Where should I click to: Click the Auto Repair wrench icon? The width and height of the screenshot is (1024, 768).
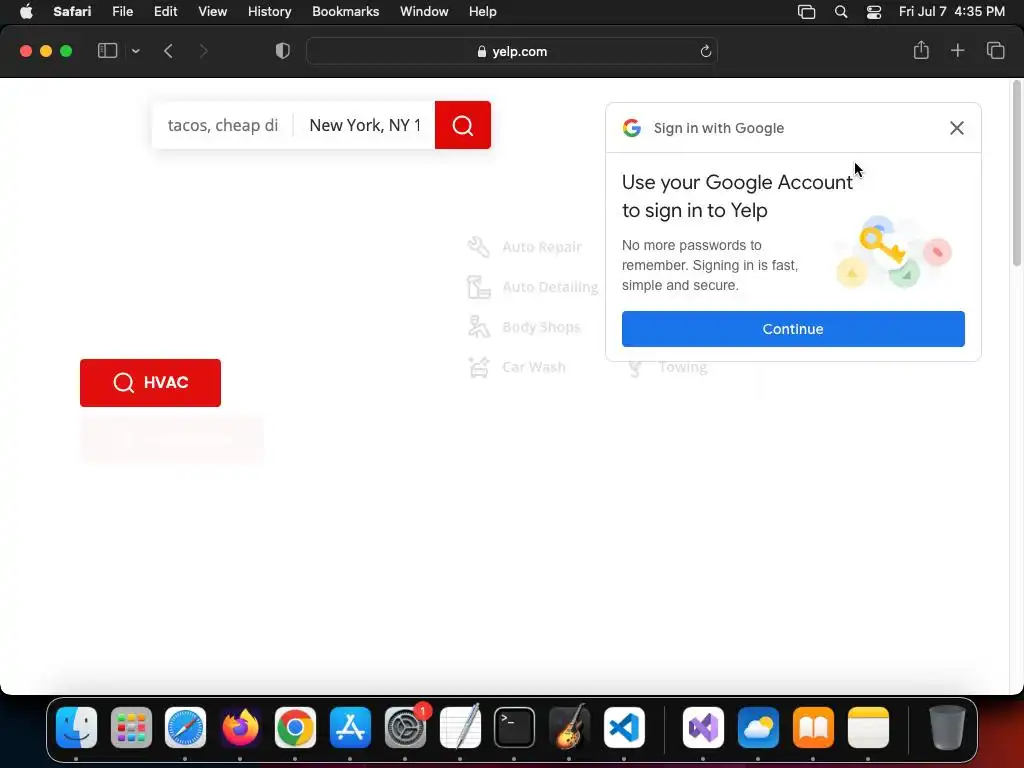click(x=479, y=246)
